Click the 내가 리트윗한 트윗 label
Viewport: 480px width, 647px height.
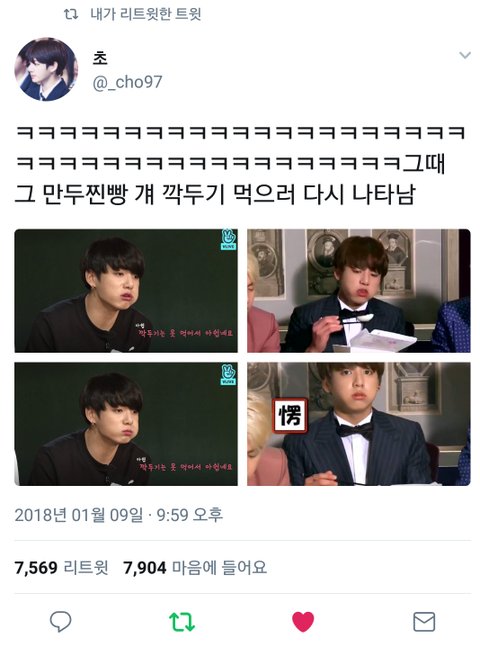point(146,14)
